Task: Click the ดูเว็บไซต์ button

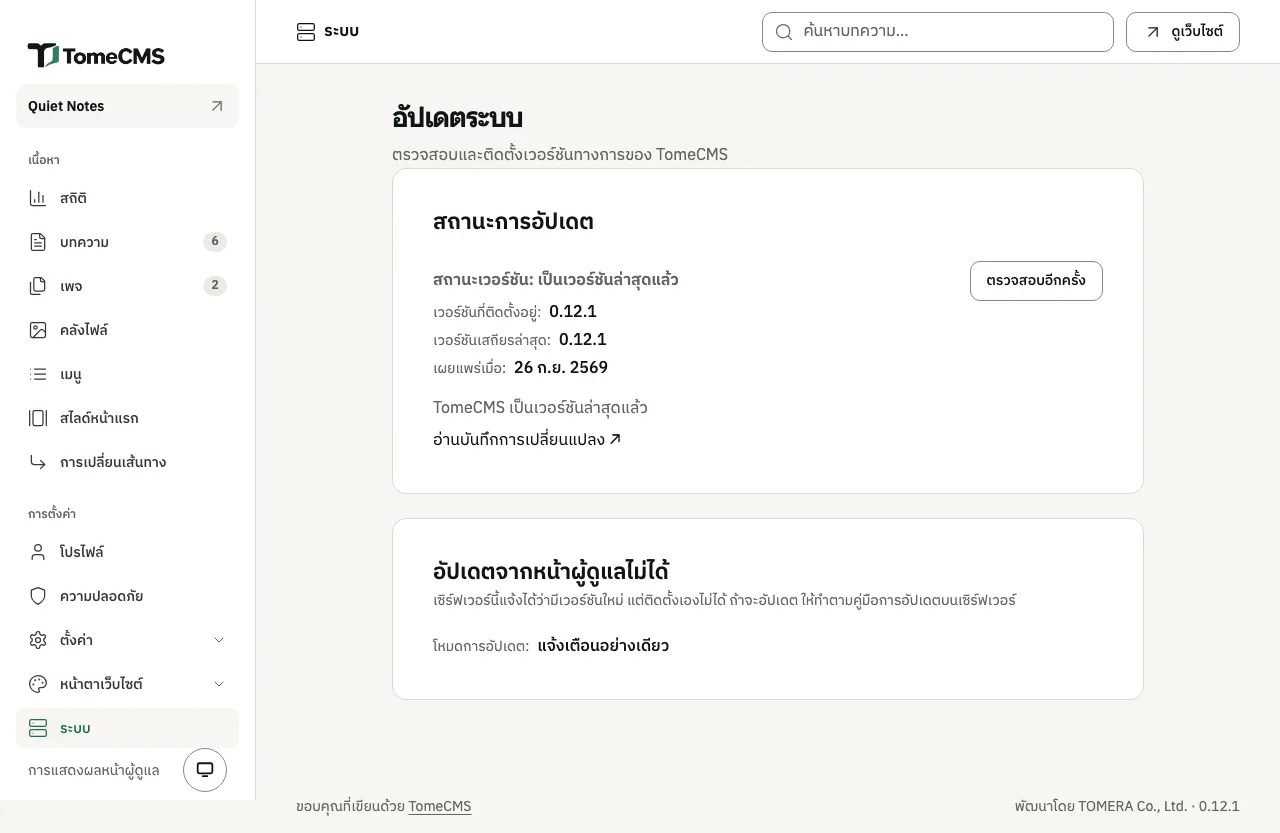Action: (1183, 32)
